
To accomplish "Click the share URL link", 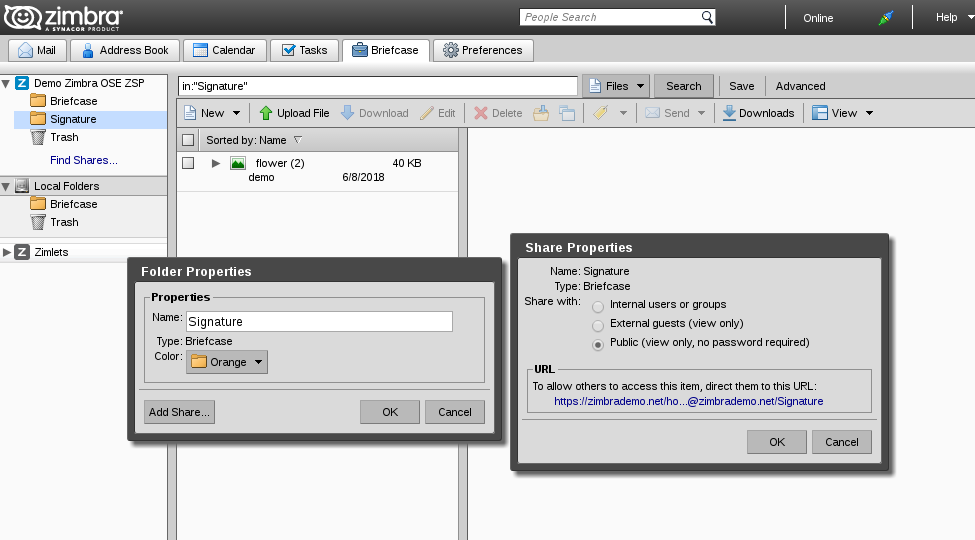I will click(x=688, y=402).
